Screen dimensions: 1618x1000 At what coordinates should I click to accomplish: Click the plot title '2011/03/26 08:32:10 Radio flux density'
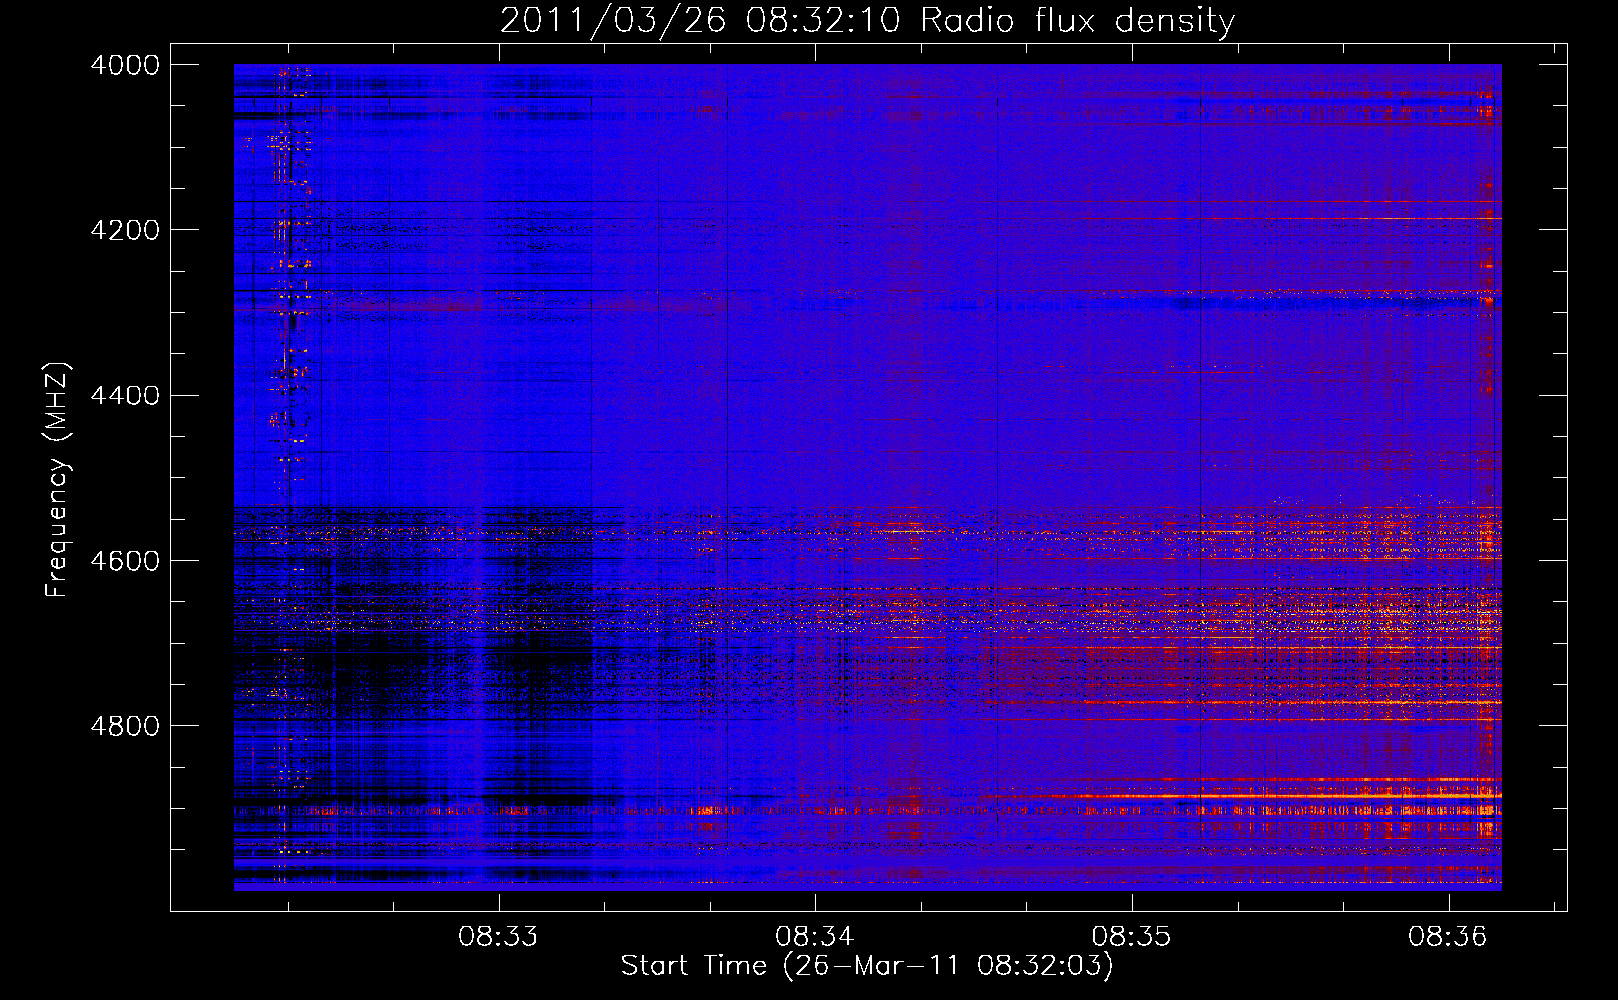click(x=867, y=21)
